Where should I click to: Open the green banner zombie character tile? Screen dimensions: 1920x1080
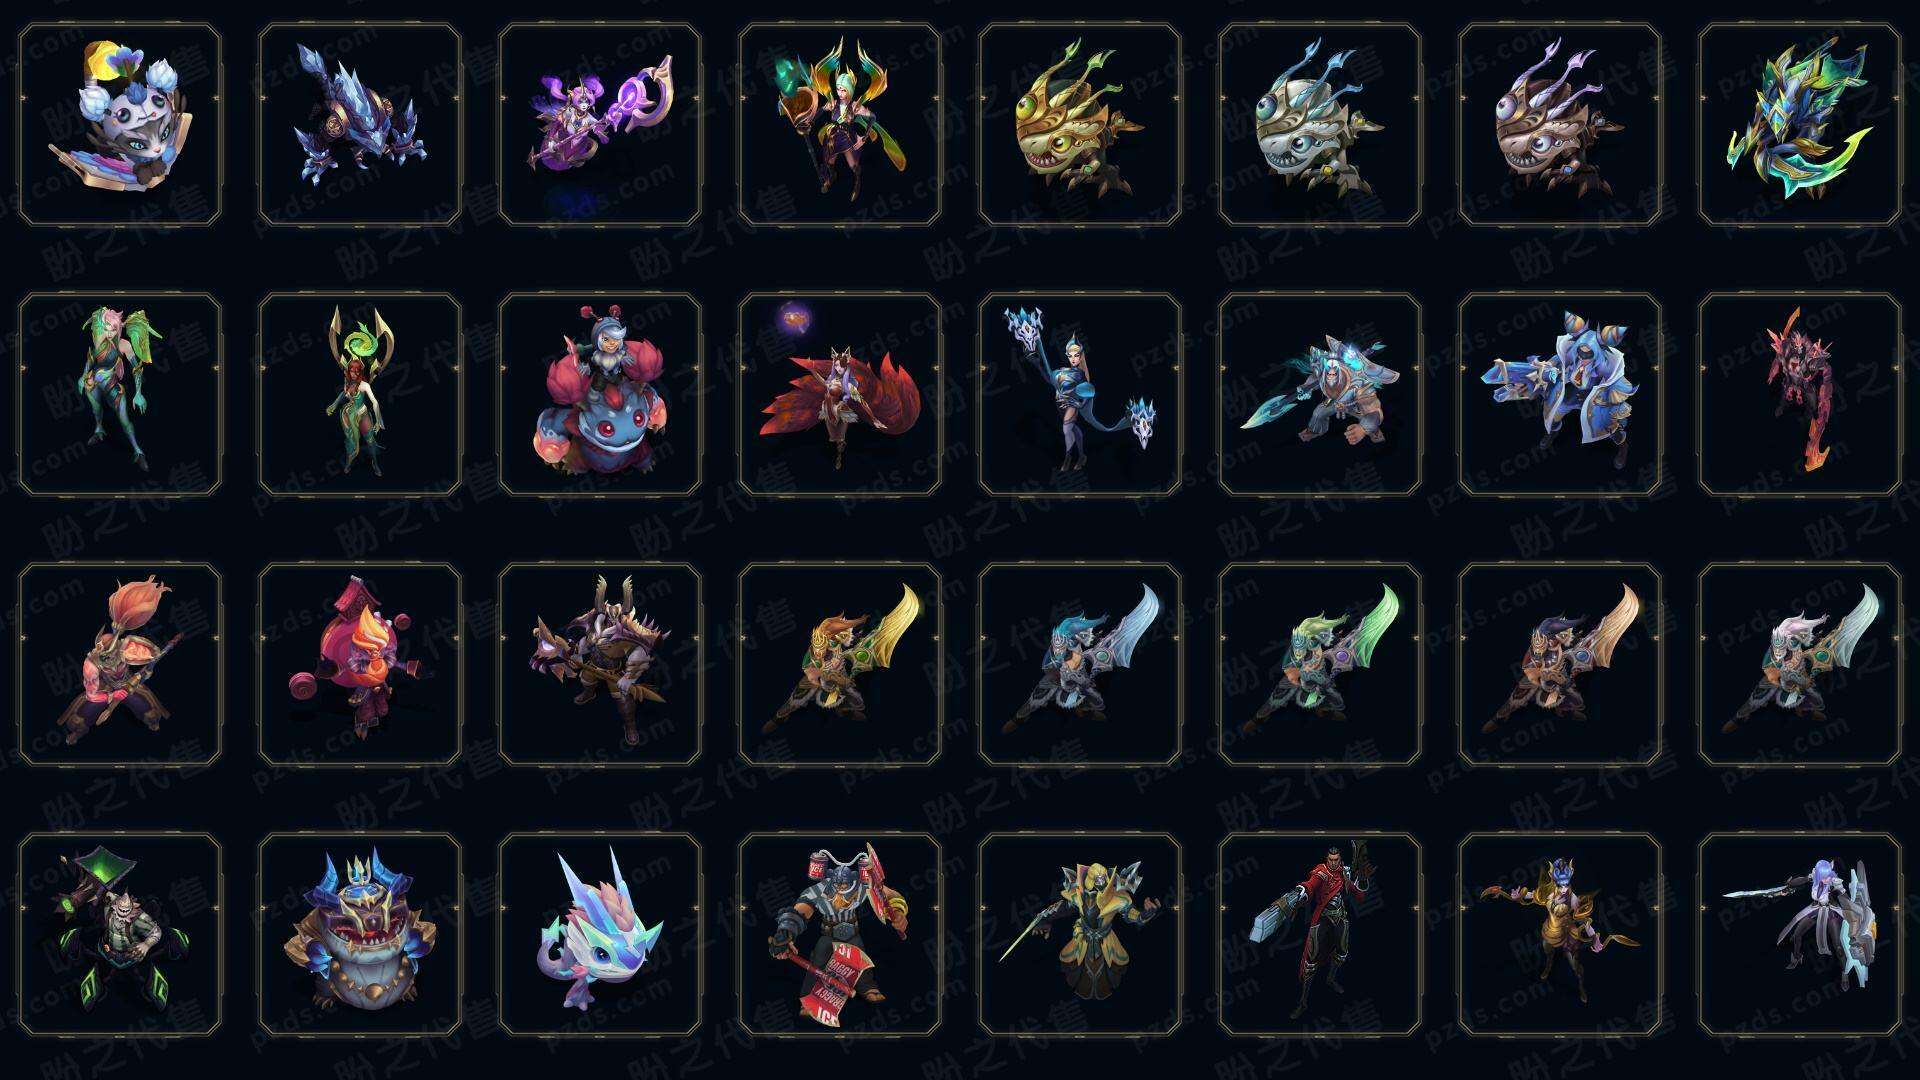(x=120, y=934)
